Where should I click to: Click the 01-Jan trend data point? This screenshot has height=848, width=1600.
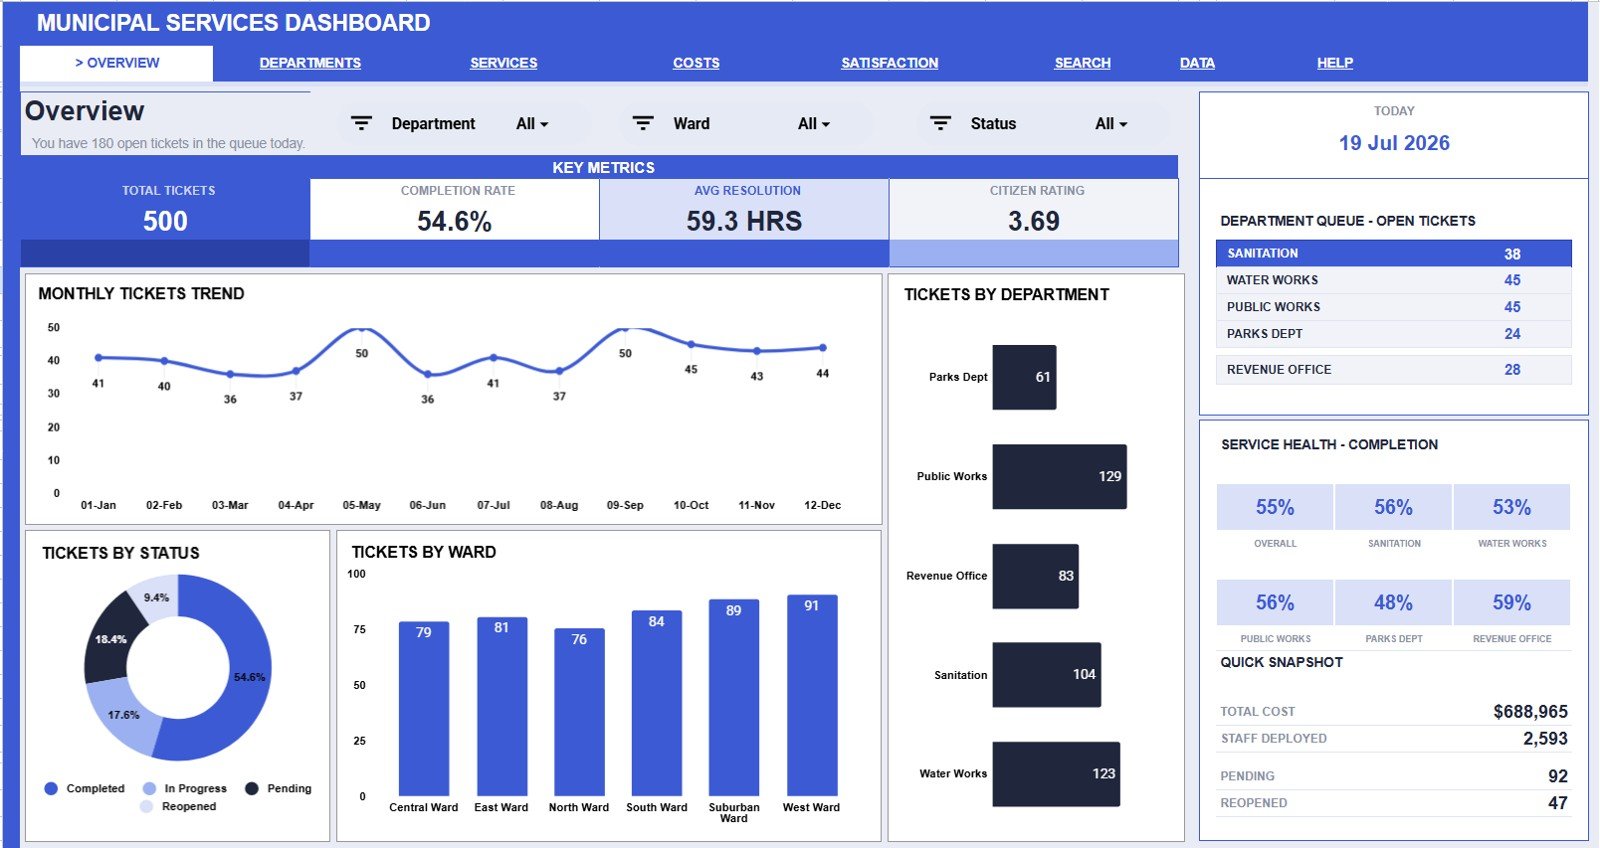(x=98, y=357)
